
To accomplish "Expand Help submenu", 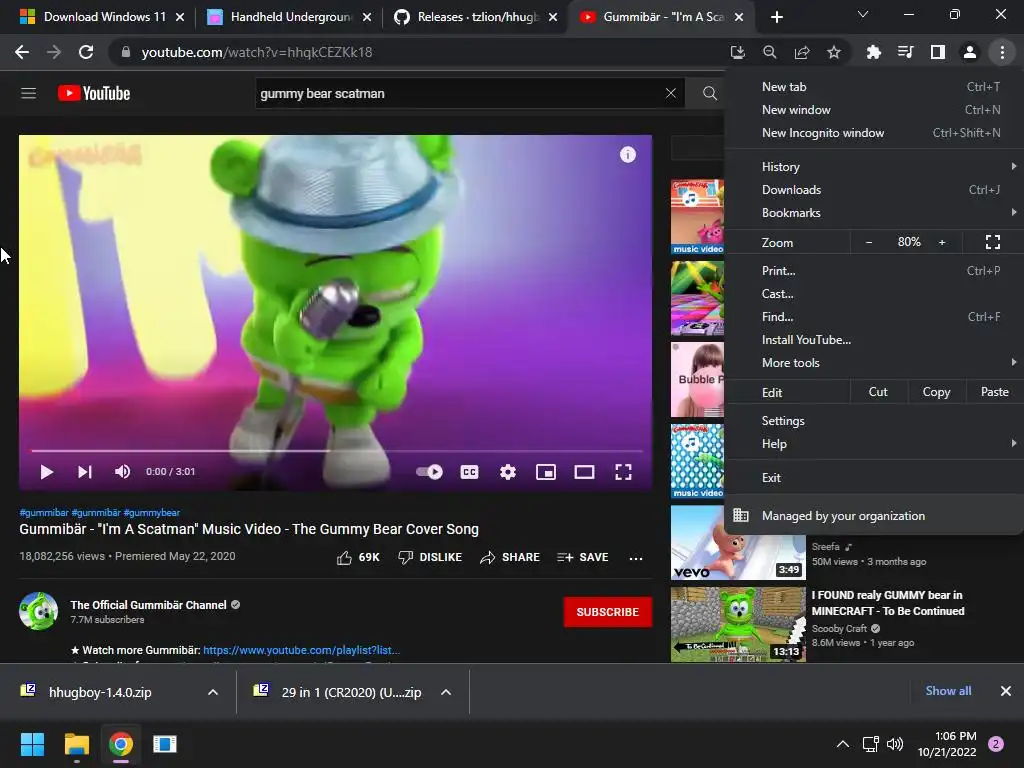I will [x=874, y=443].
